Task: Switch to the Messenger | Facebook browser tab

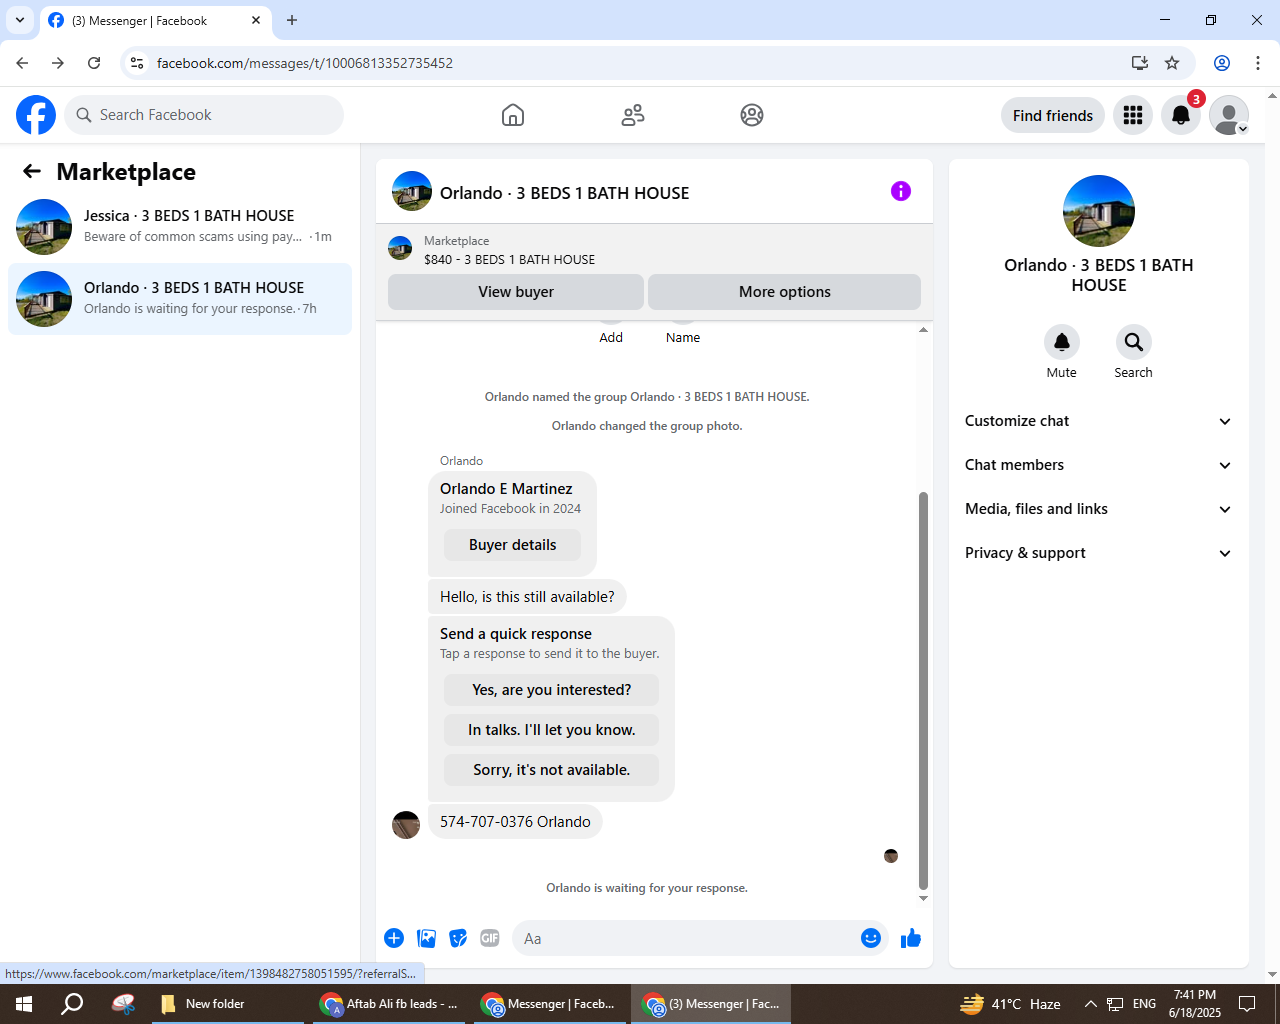Action: click(x=155, y=21)
